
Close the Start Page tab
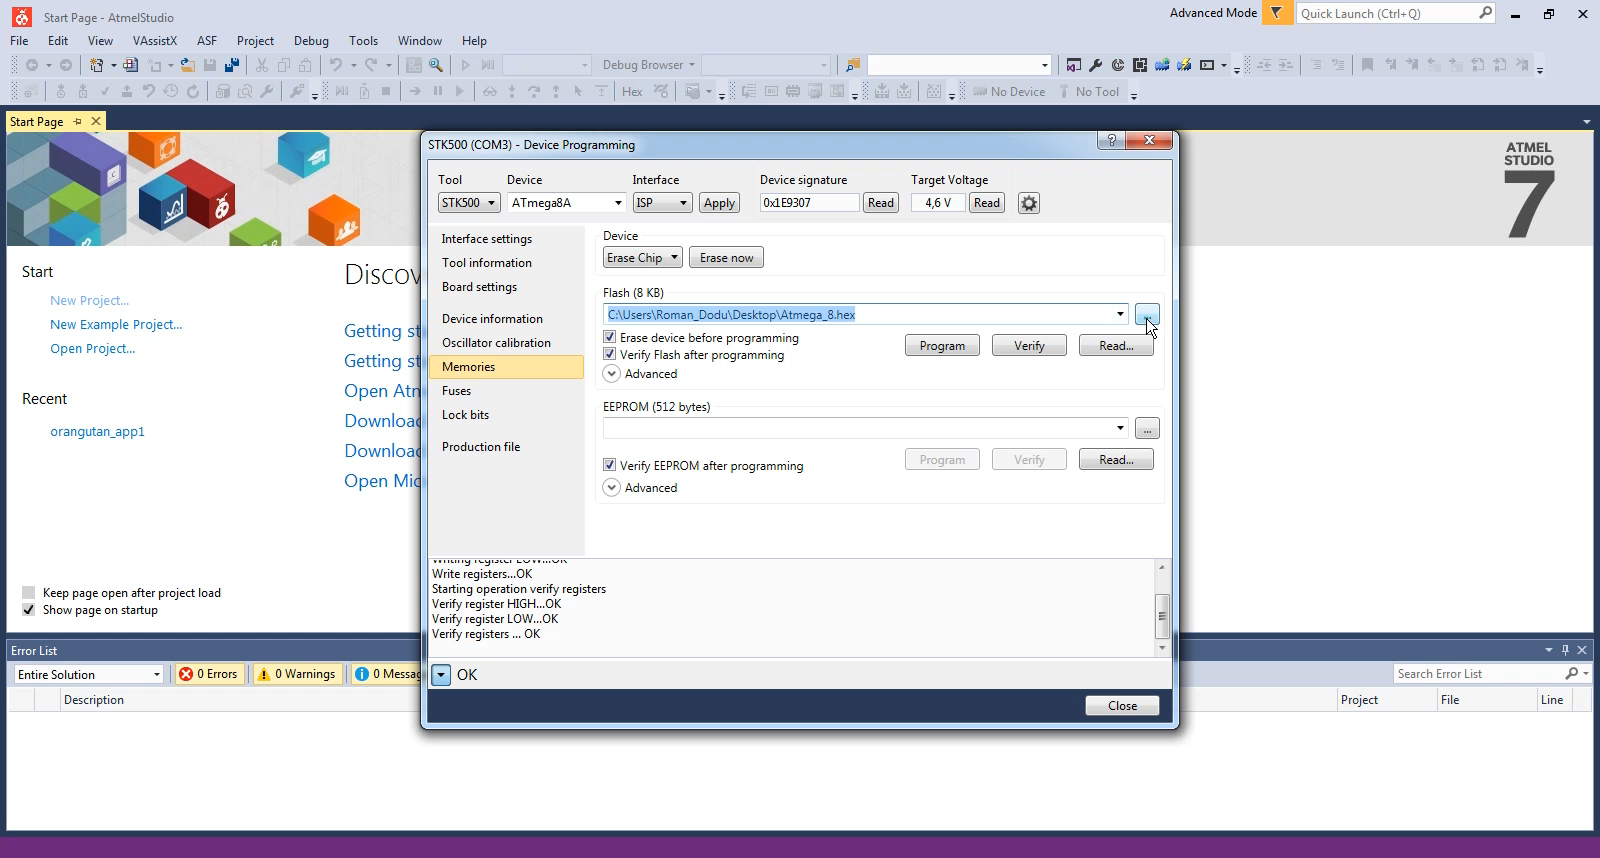click(x=96, y=121)
